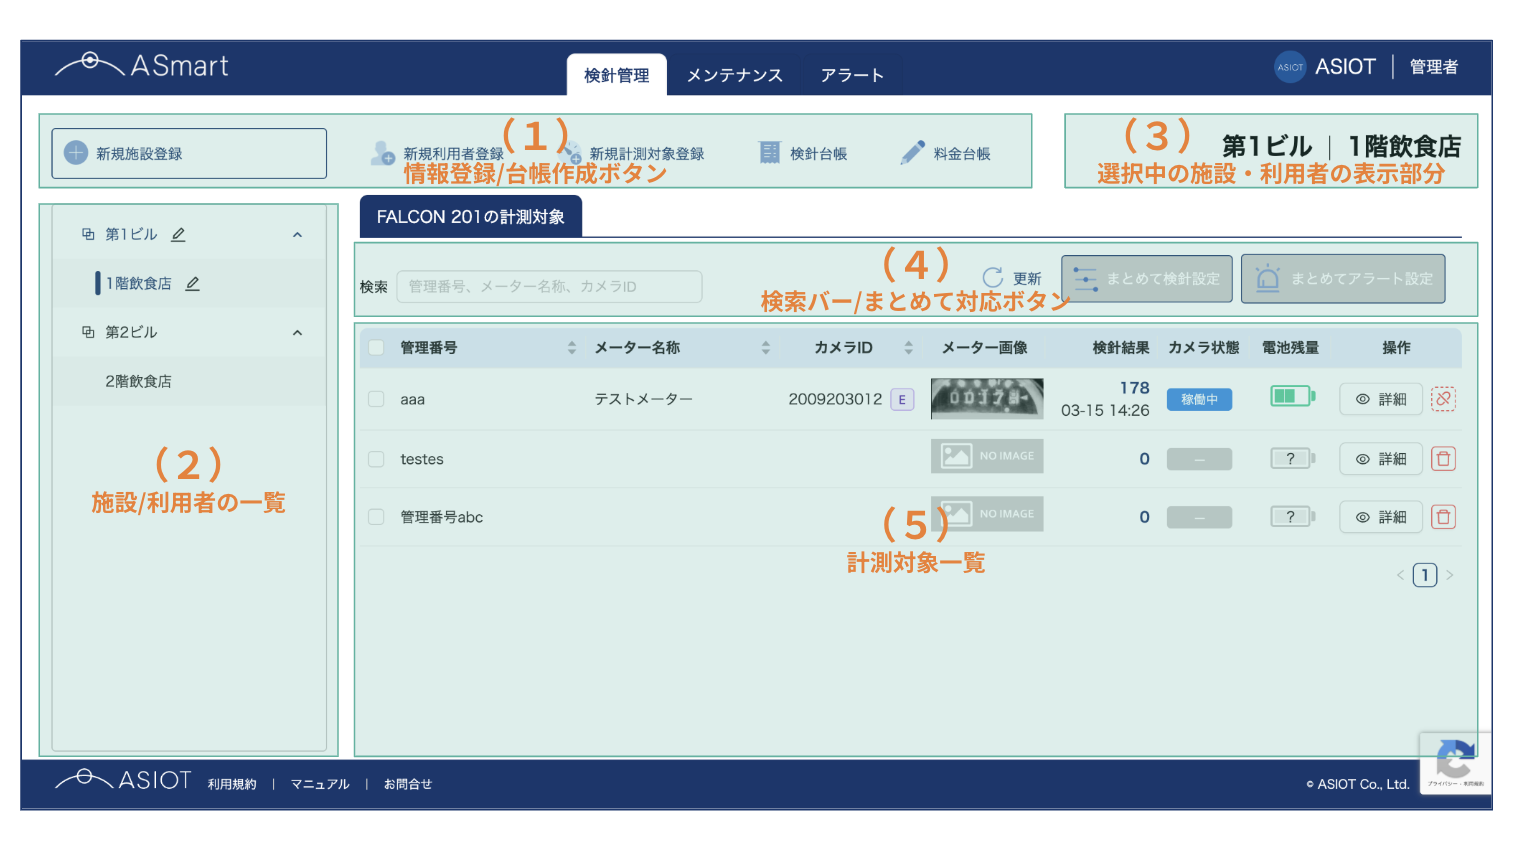This screenshot has width=1514, height=850.
Task: Click the unlink icon for aaa
Action: 1443,399
